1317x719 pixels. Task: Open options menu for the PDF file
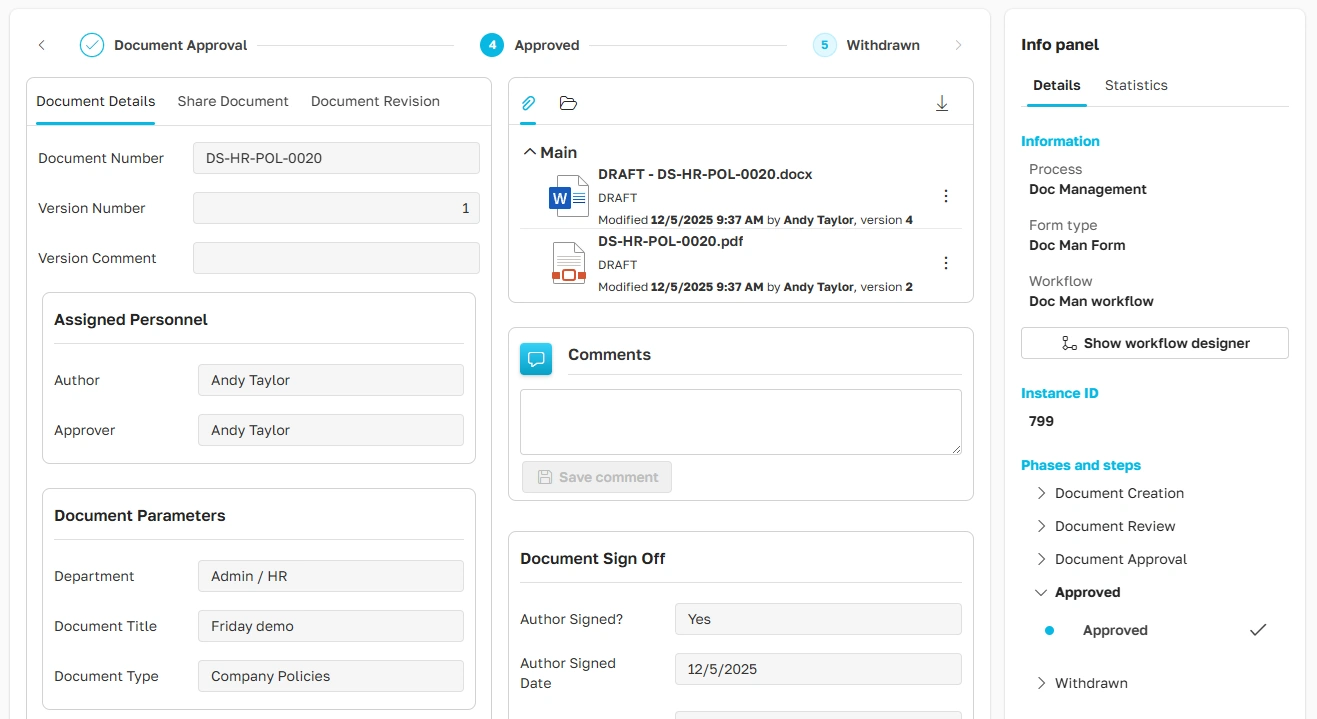tap(946, 262)
